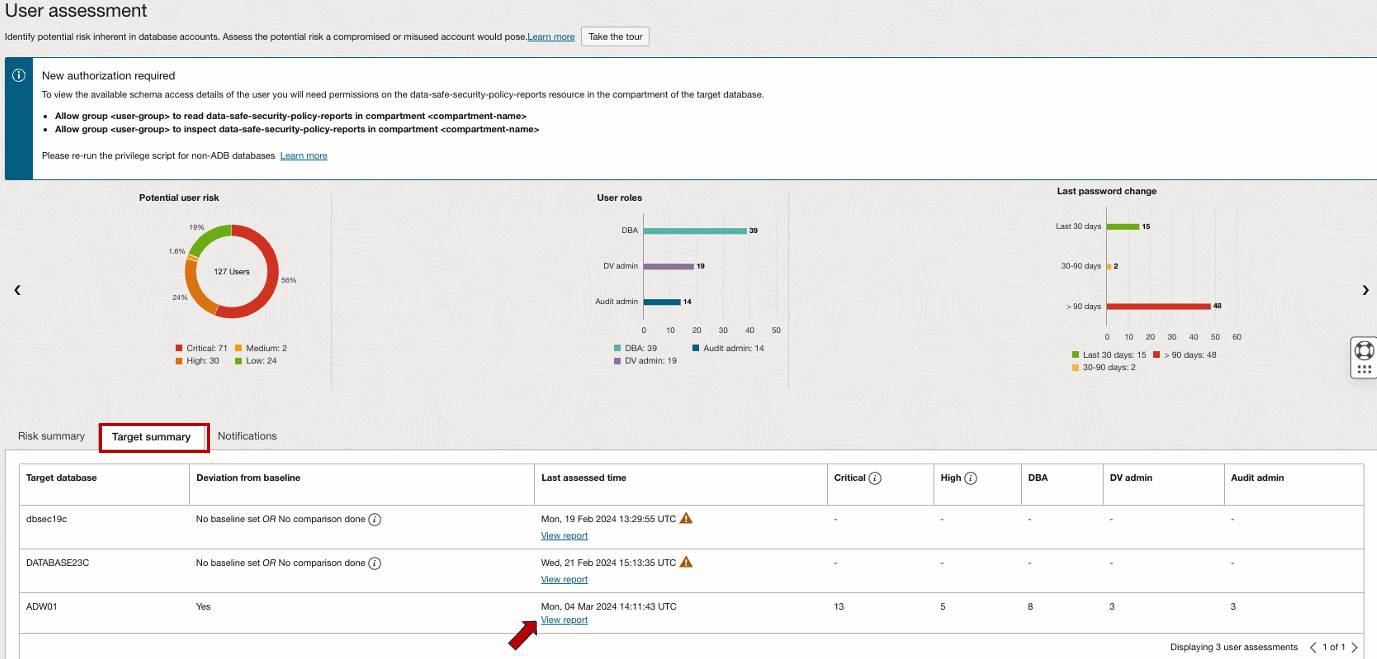Open View report for DATABASE23C
Viewport: 1377px width, 659px height.
[564, 580]
